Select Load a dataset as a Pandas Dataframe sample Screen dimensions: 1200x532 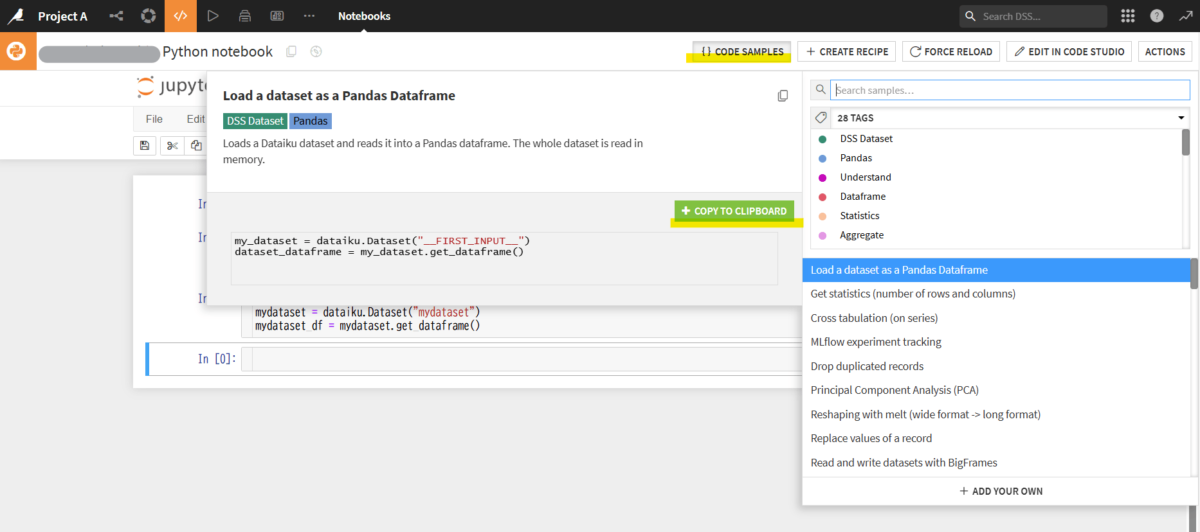(997, 270)
